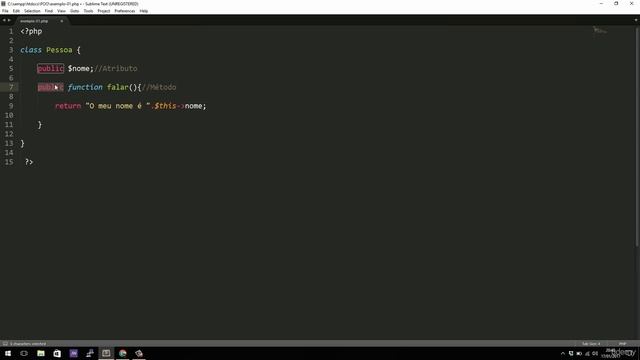
Task: Click the vertical scrollbar of the editor
Action: [638, 137]
